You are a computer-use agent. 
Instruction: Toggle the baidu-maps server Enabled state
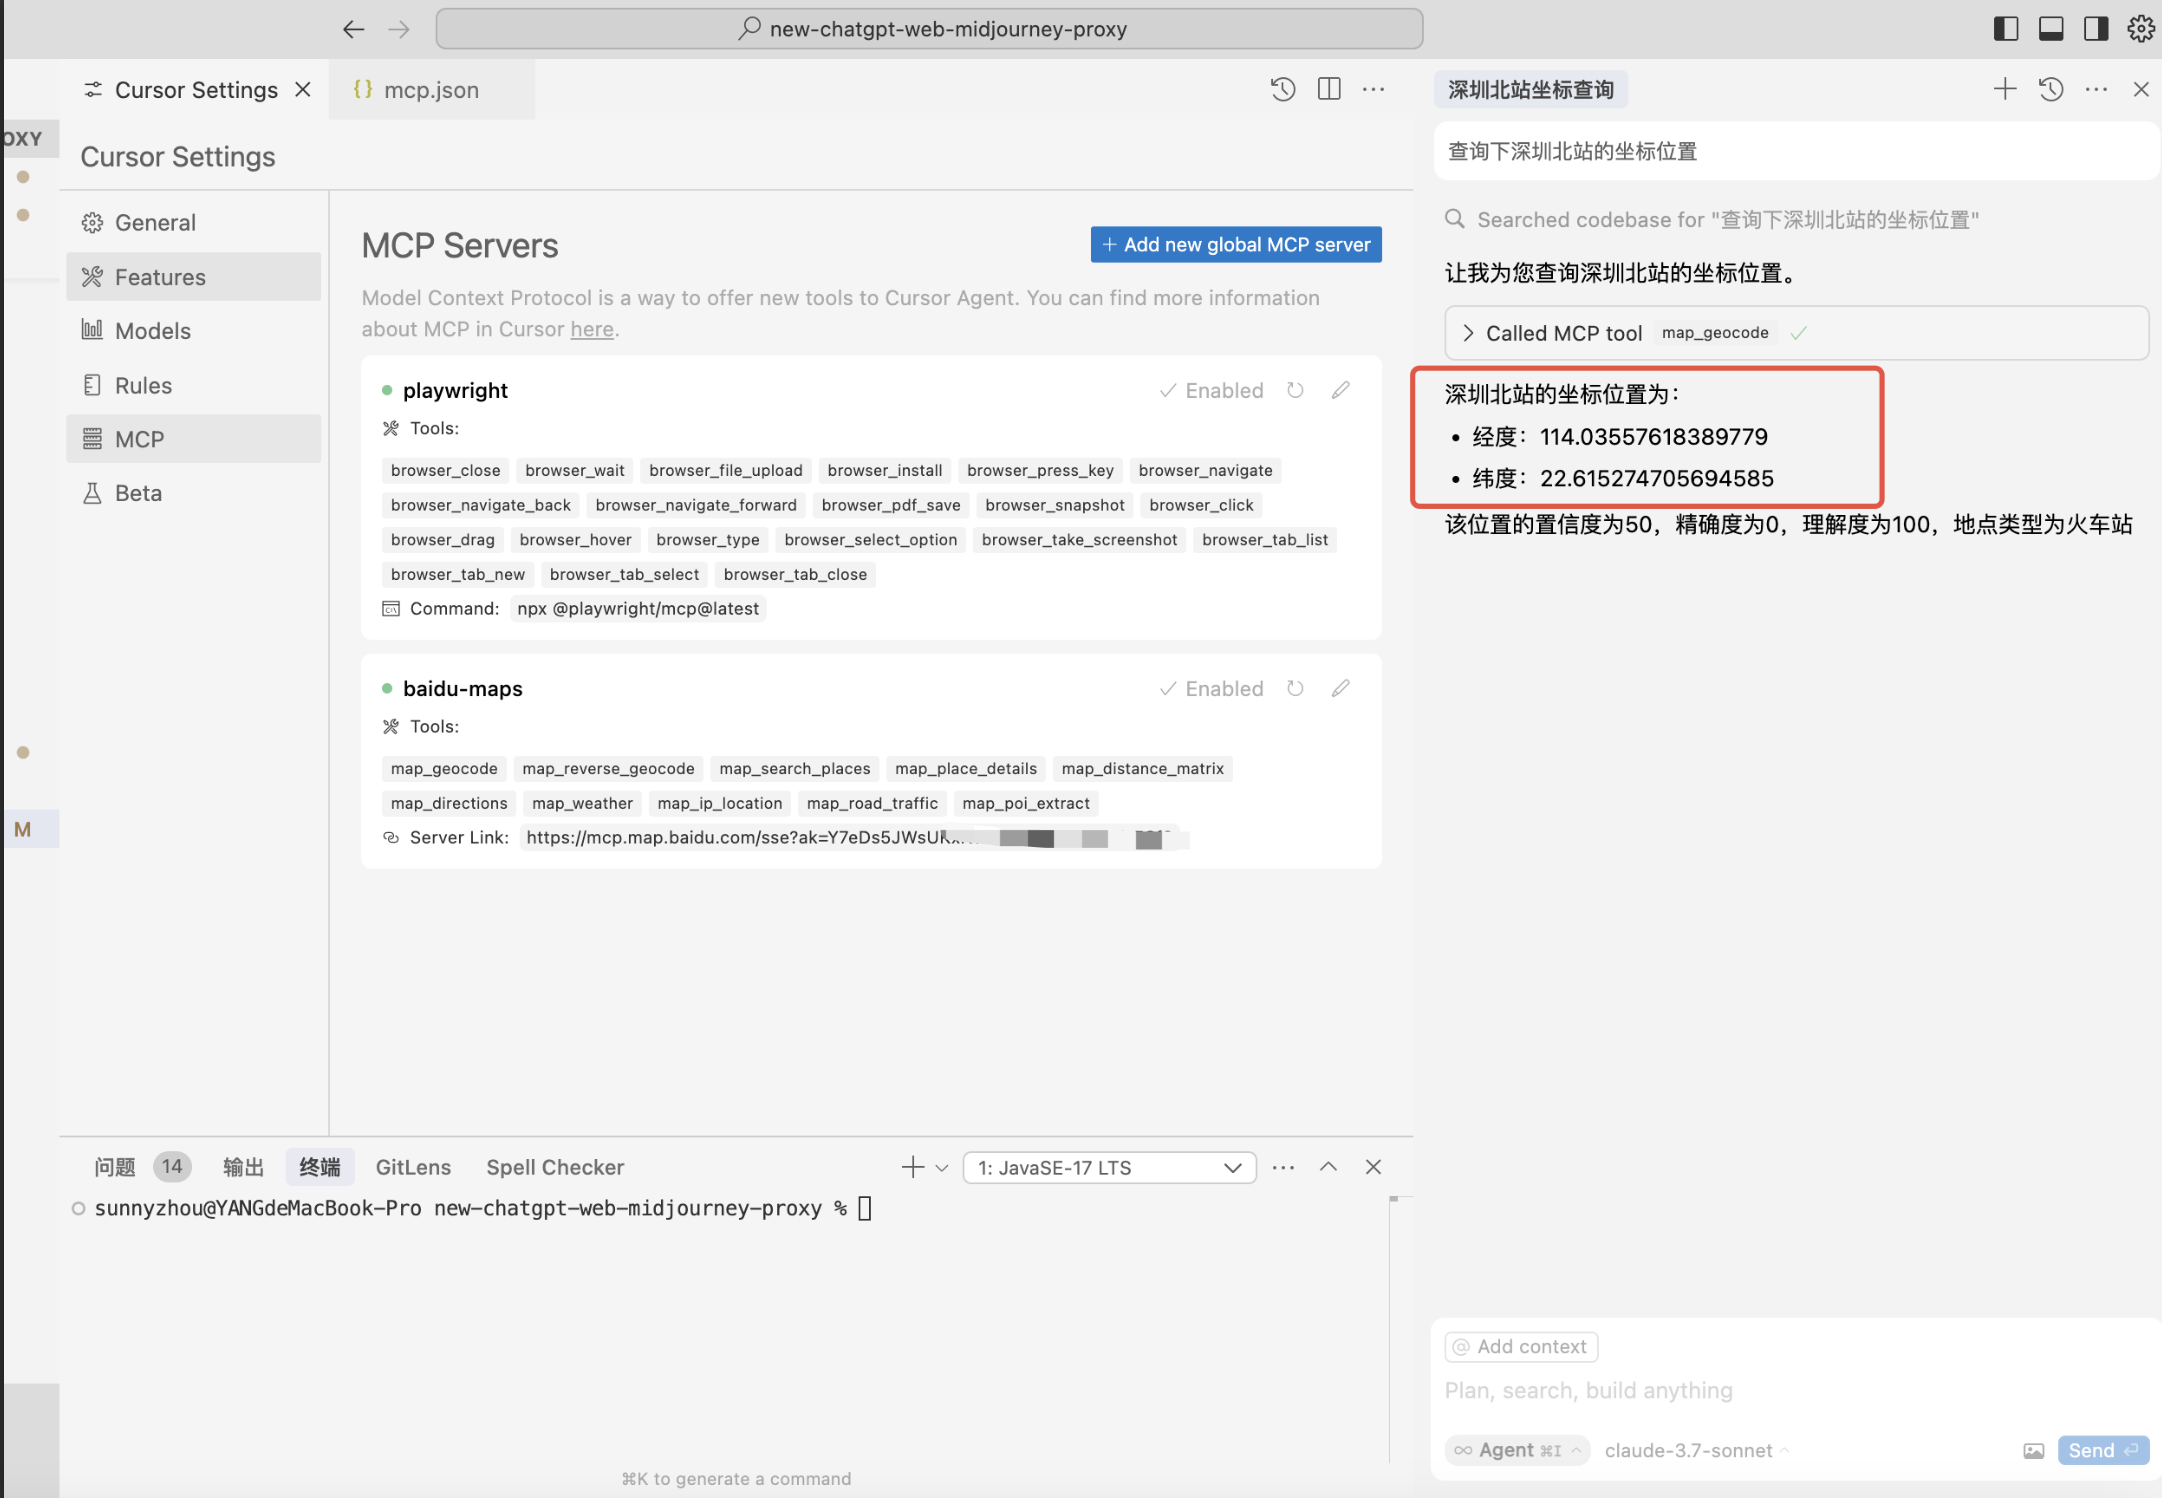(x=1211, y=688)
